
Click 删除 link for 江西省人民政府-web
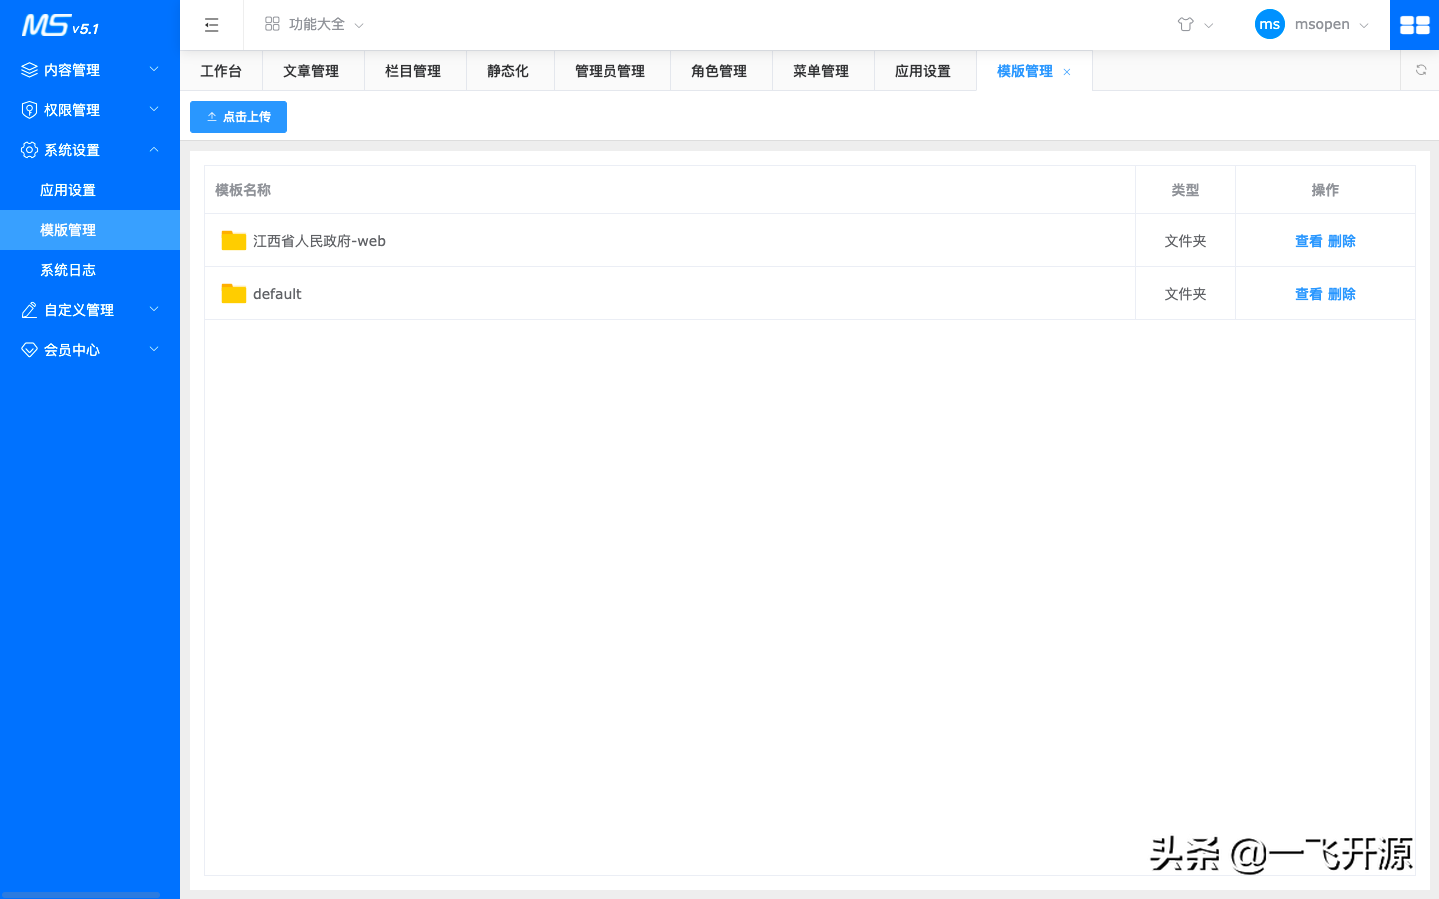[1341, 240]
